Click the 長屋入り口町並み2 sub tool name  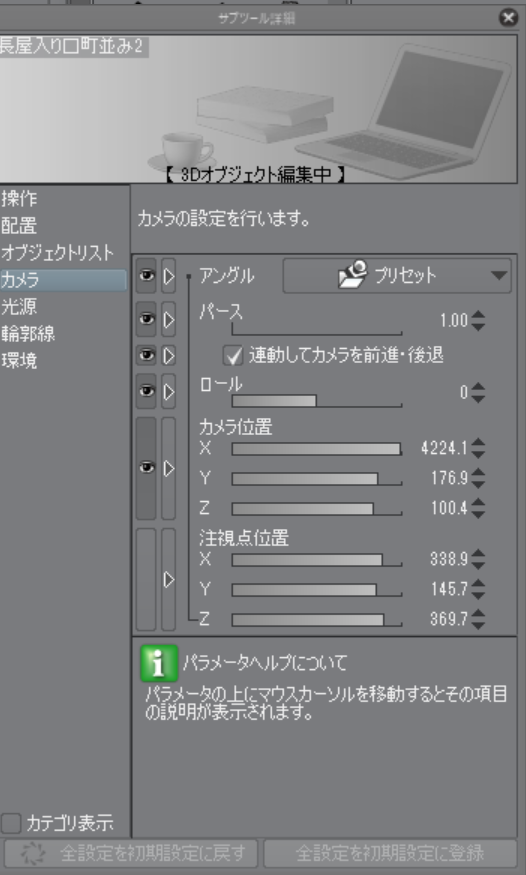click(71, 46)
